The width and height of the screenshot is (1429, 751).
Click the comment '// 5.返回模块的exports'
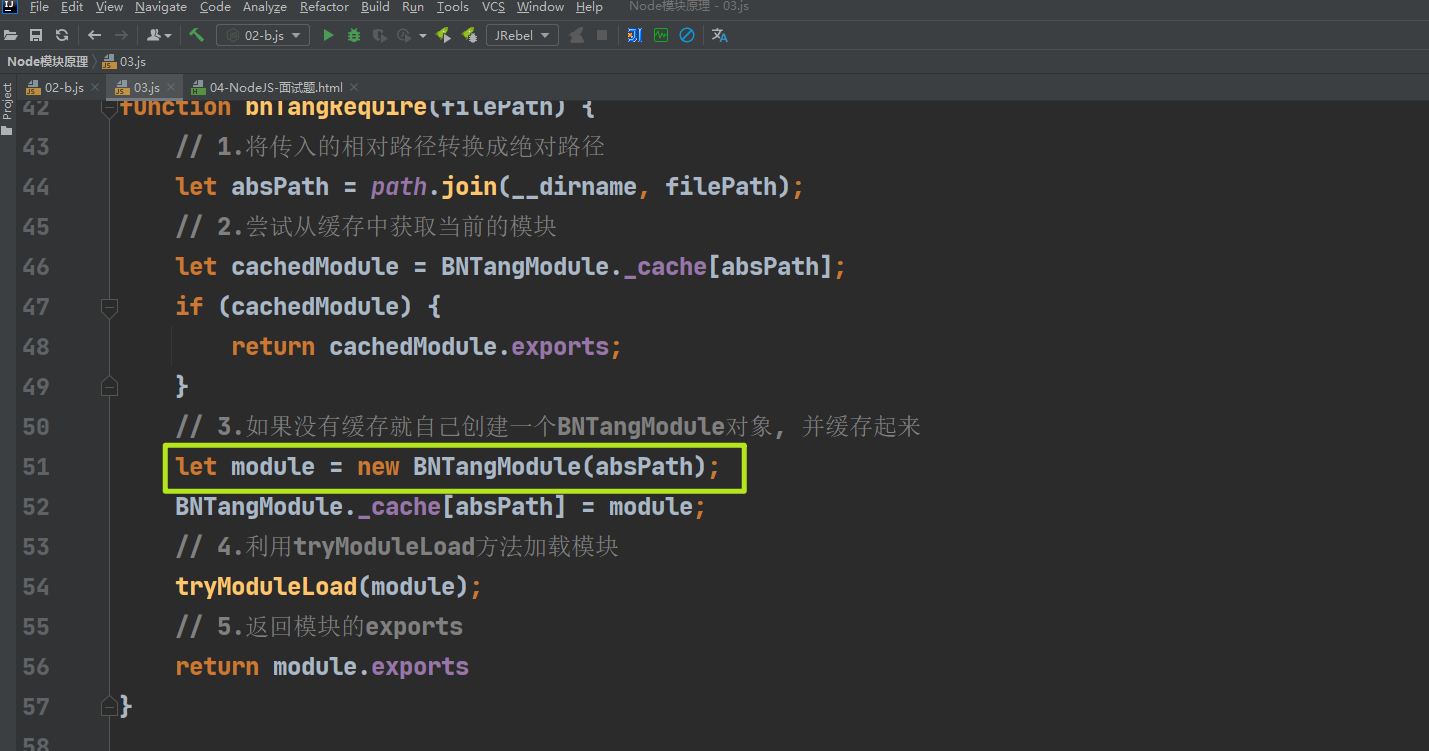click(319, 627)
